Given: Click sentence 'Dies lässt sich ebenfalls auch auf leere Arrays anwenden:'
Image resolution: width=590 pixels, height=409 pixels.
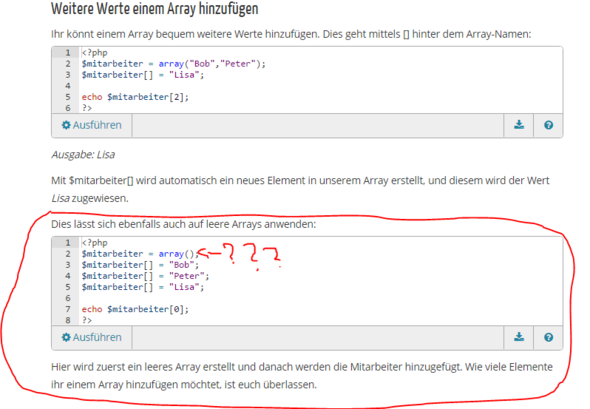Looking at the screenshot, I should point(184,224).
